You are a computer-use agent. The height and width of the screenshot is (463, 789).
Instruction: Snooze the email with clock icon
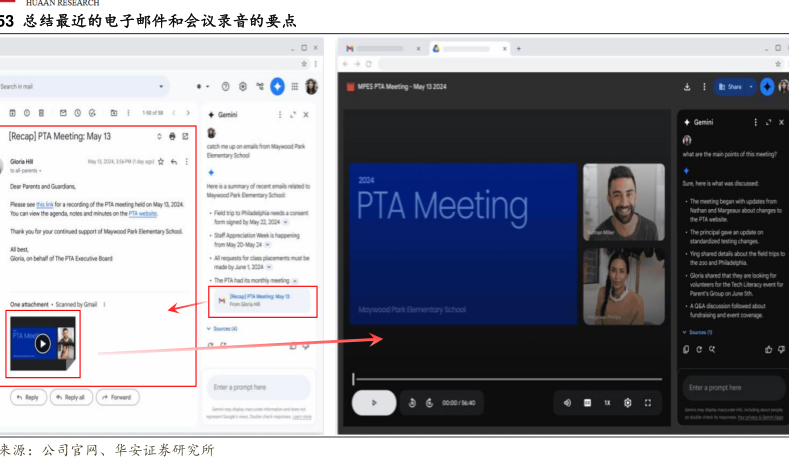pos(77,113)
